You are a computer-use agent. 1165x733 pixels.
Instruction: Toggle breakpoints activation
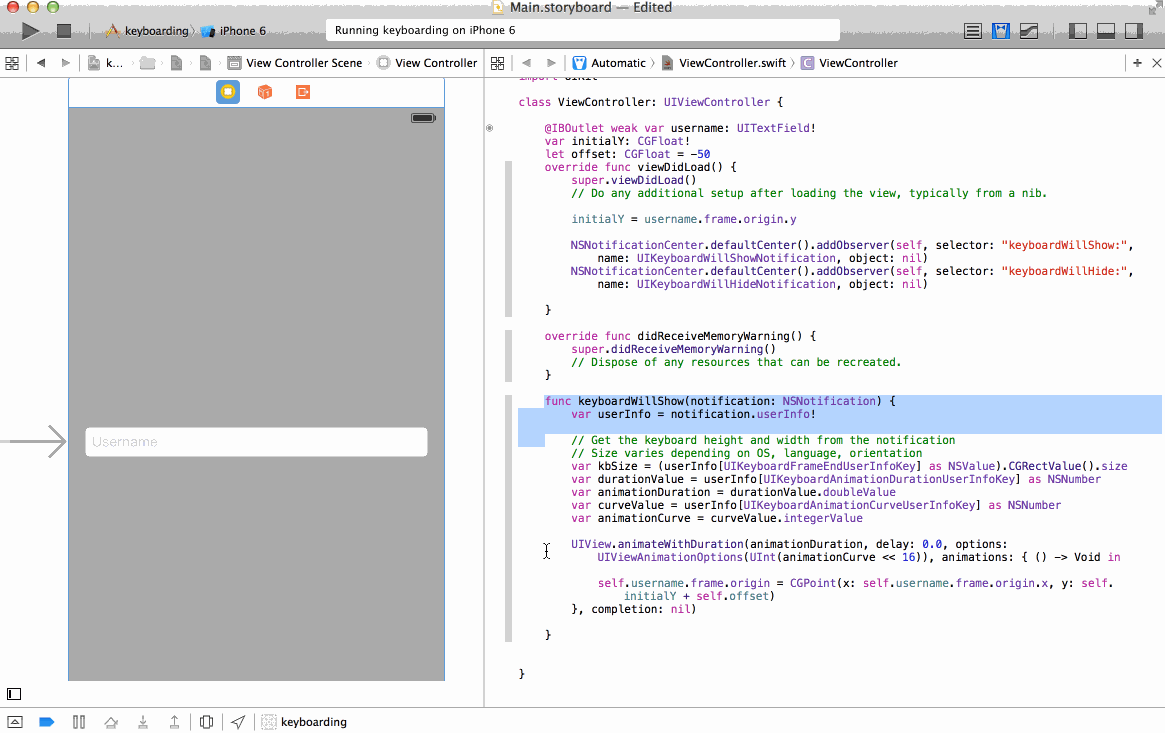(46, 722)
